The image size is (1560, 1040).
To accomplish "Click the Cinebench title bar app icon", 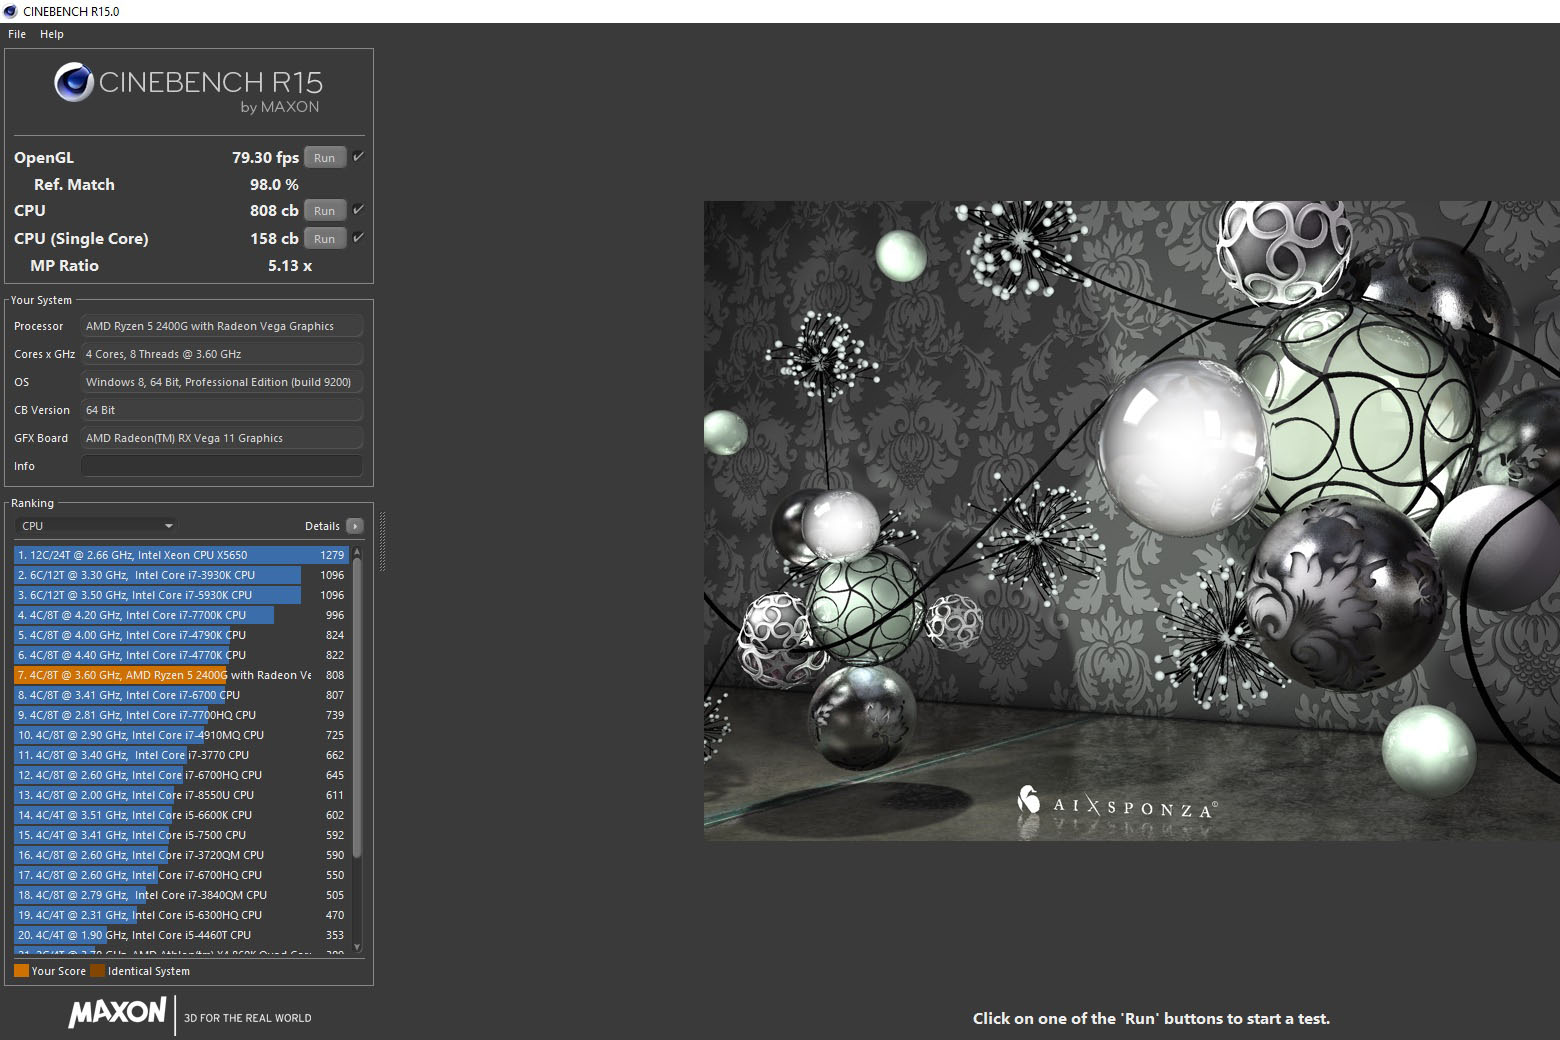I will coord(10,11).
